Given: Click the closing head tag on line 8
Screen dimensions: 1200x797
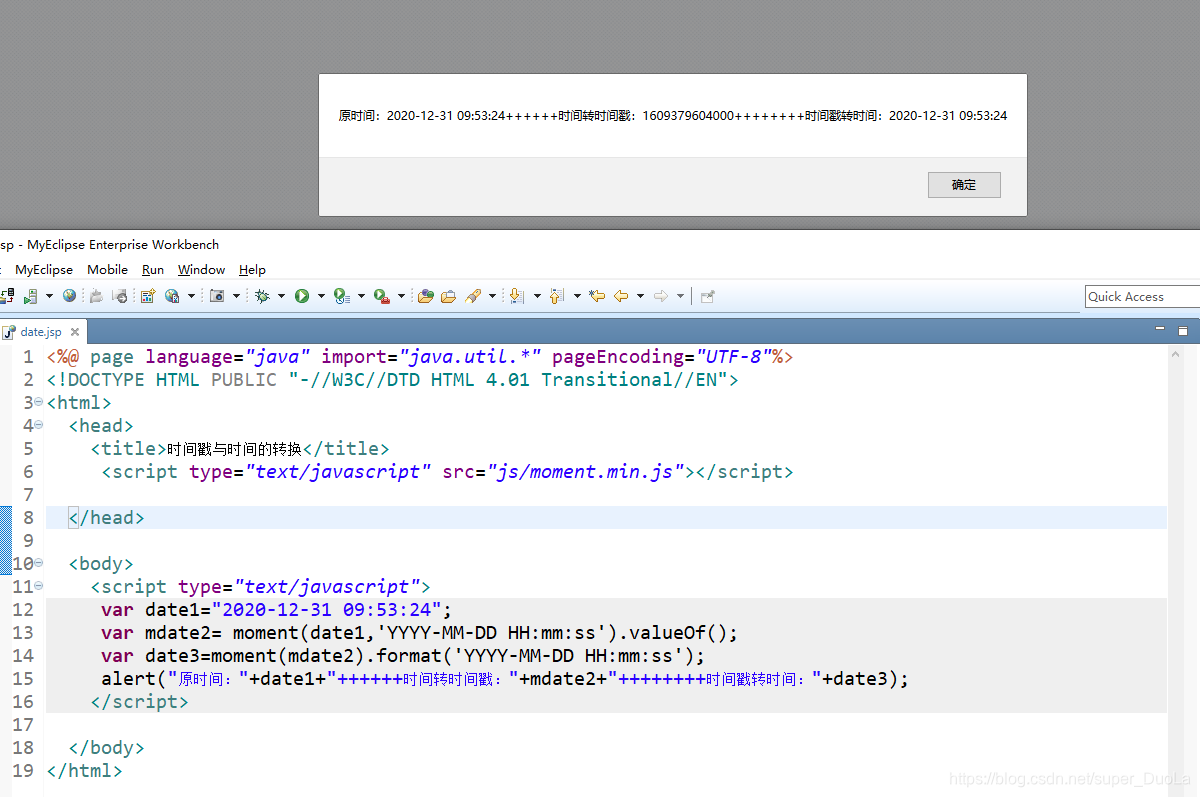Looking at the screenshot, I should coord(107,518).
